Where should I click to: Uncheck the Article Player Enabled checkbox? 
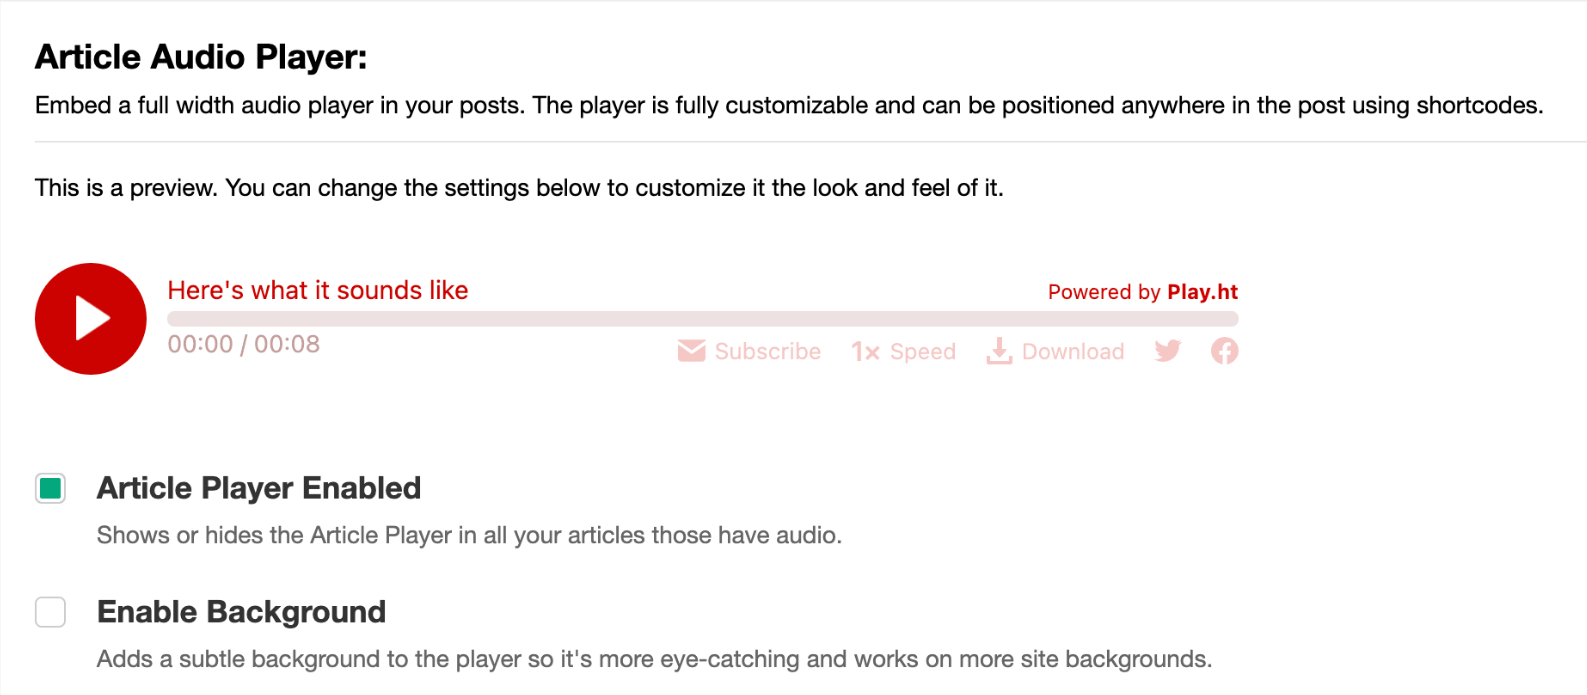coord(51,488)
